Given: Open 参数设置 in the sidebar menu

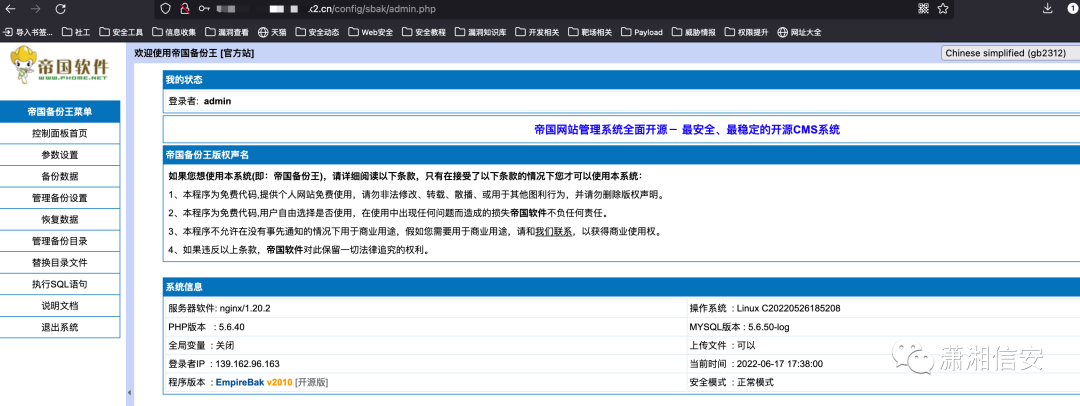Looking at the screenshot, I should coord(60,154).
